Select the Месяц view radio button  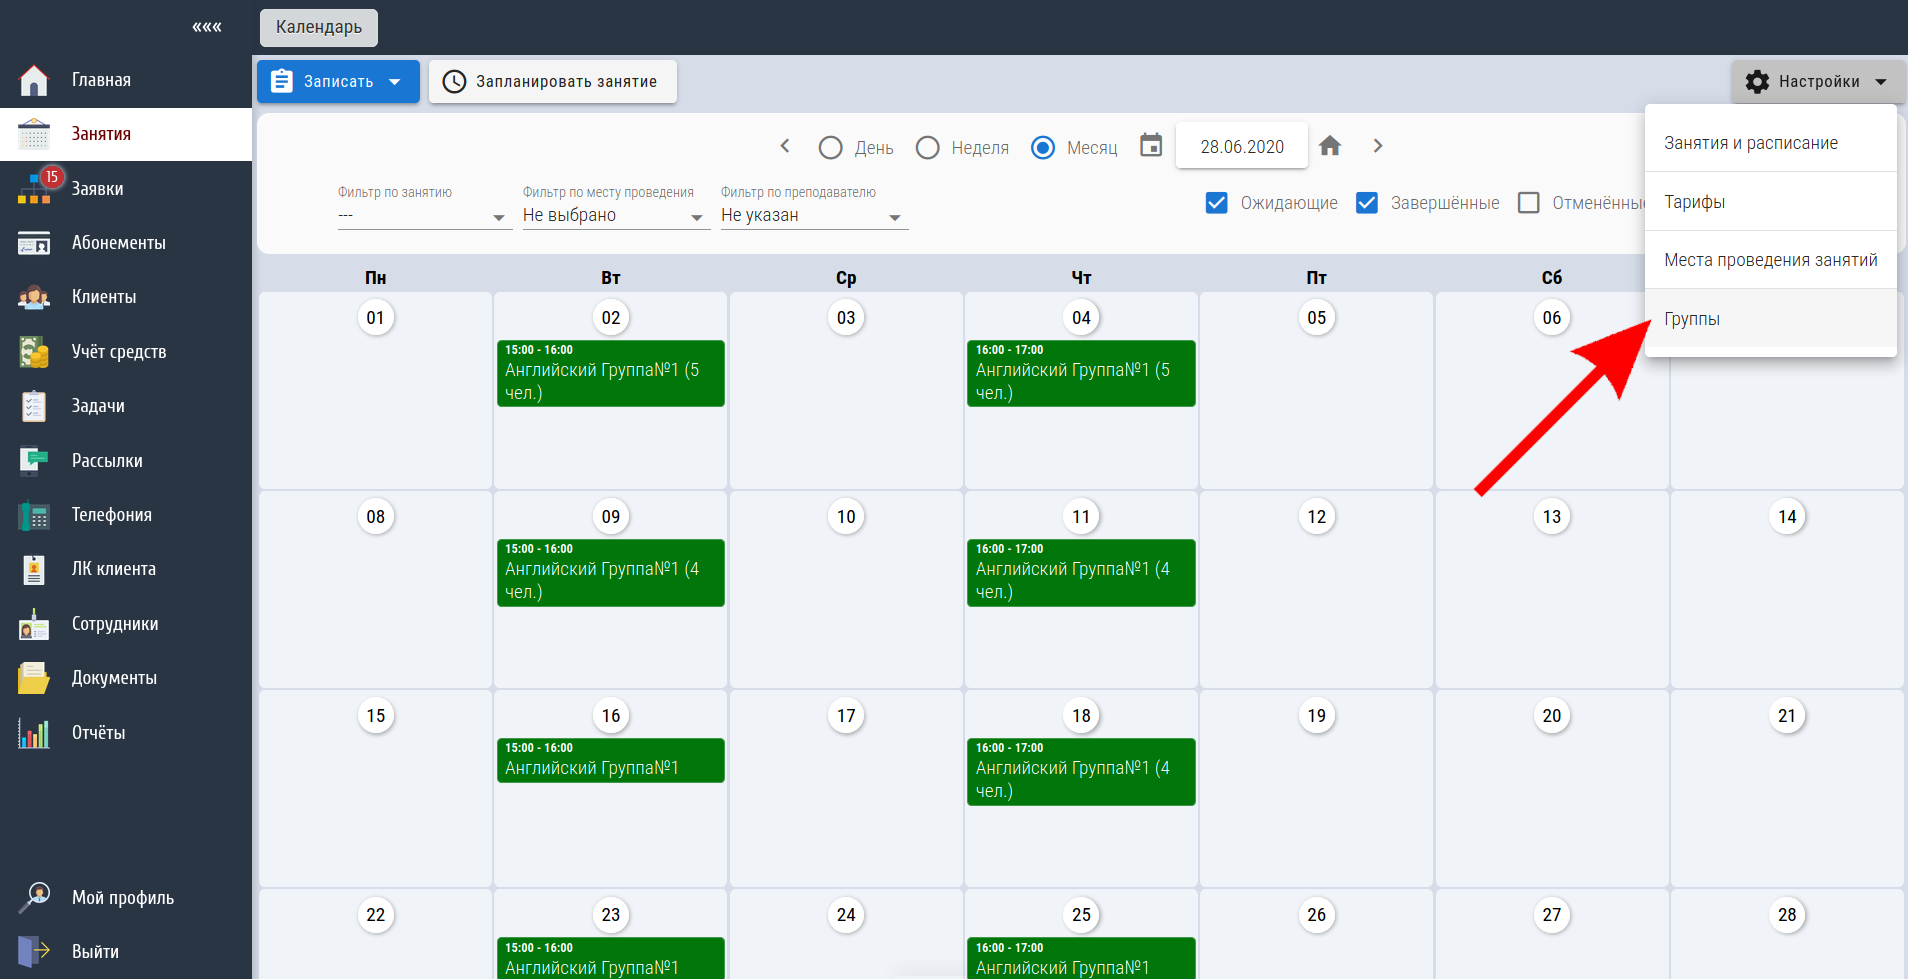point(1043,148)
